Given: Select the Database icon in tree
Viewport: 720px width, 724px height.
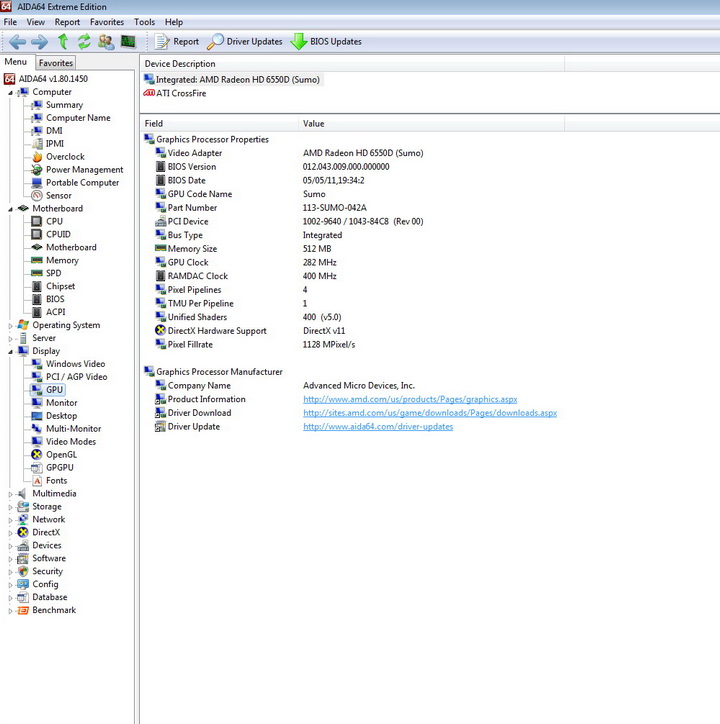Looking at the screenshot, I should pos(23,597).
